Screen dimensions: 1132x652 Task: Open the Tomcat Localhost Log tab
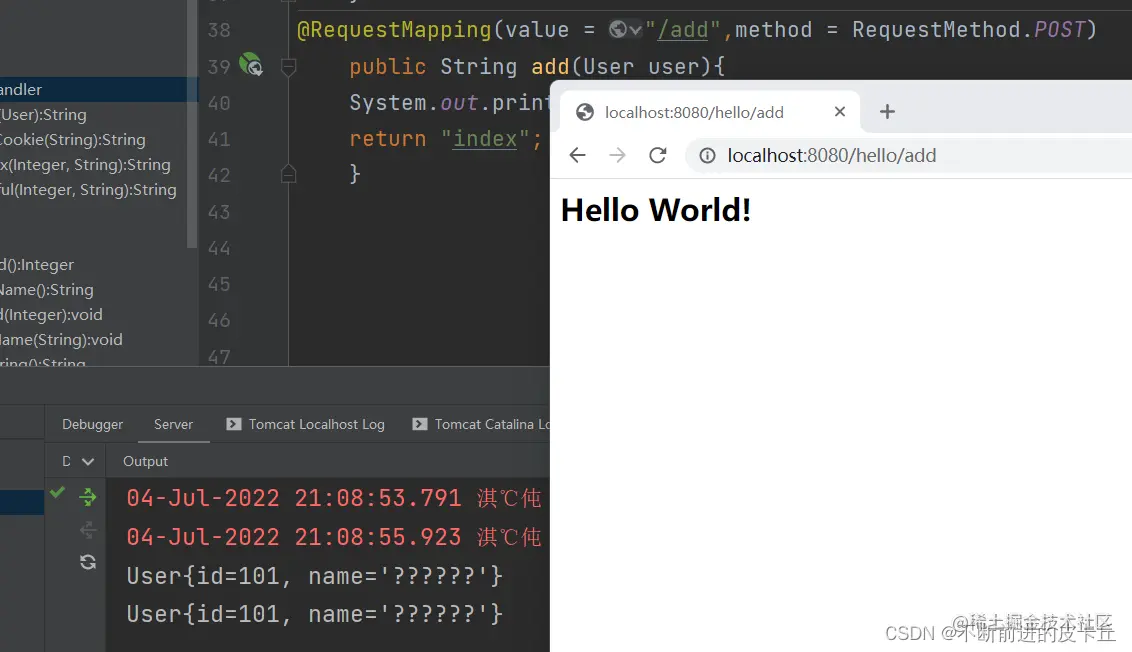pos(305,424)
